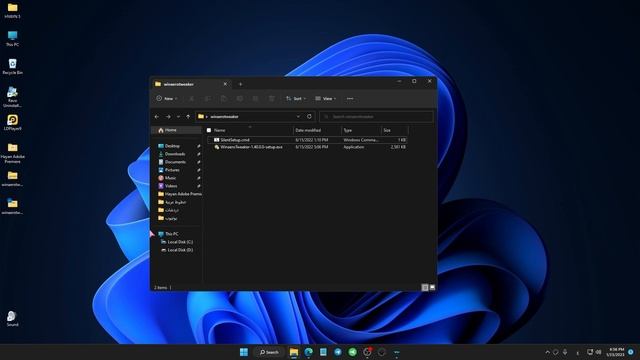Switch to details view in status bar
Screen dimensions: 640x360
[425, 288]
